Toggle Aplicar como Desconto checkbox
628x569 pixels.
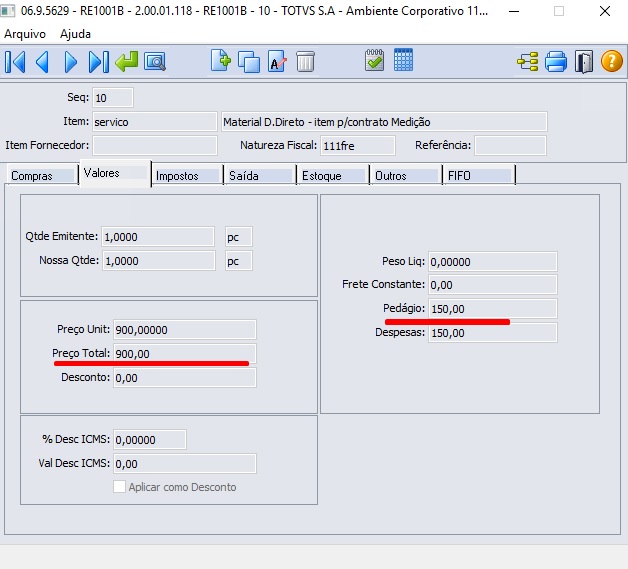119,487
